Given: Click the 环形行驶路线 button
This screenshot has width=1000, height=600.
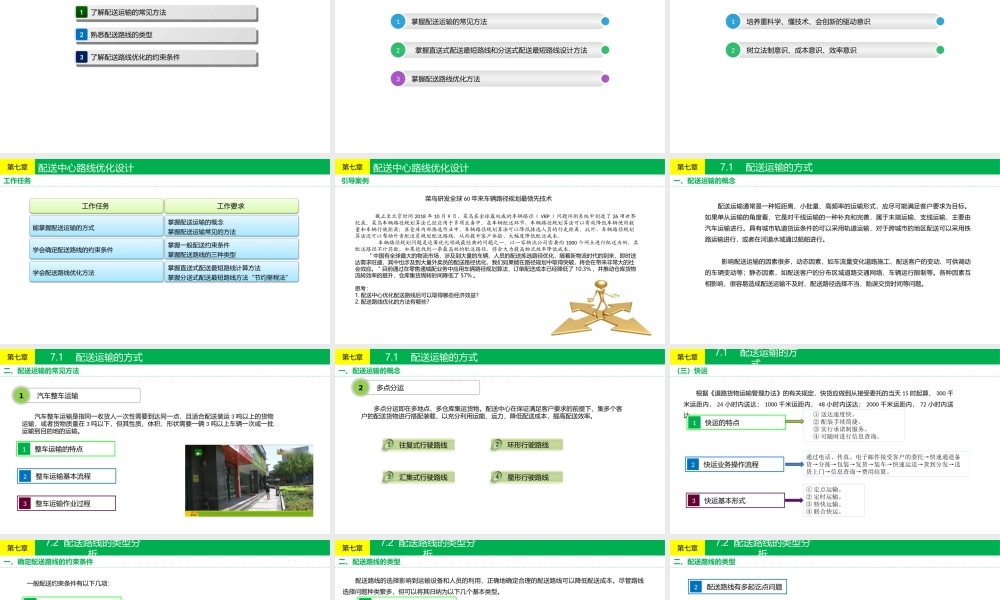Looking at the screenshot, I should [521, 444].
